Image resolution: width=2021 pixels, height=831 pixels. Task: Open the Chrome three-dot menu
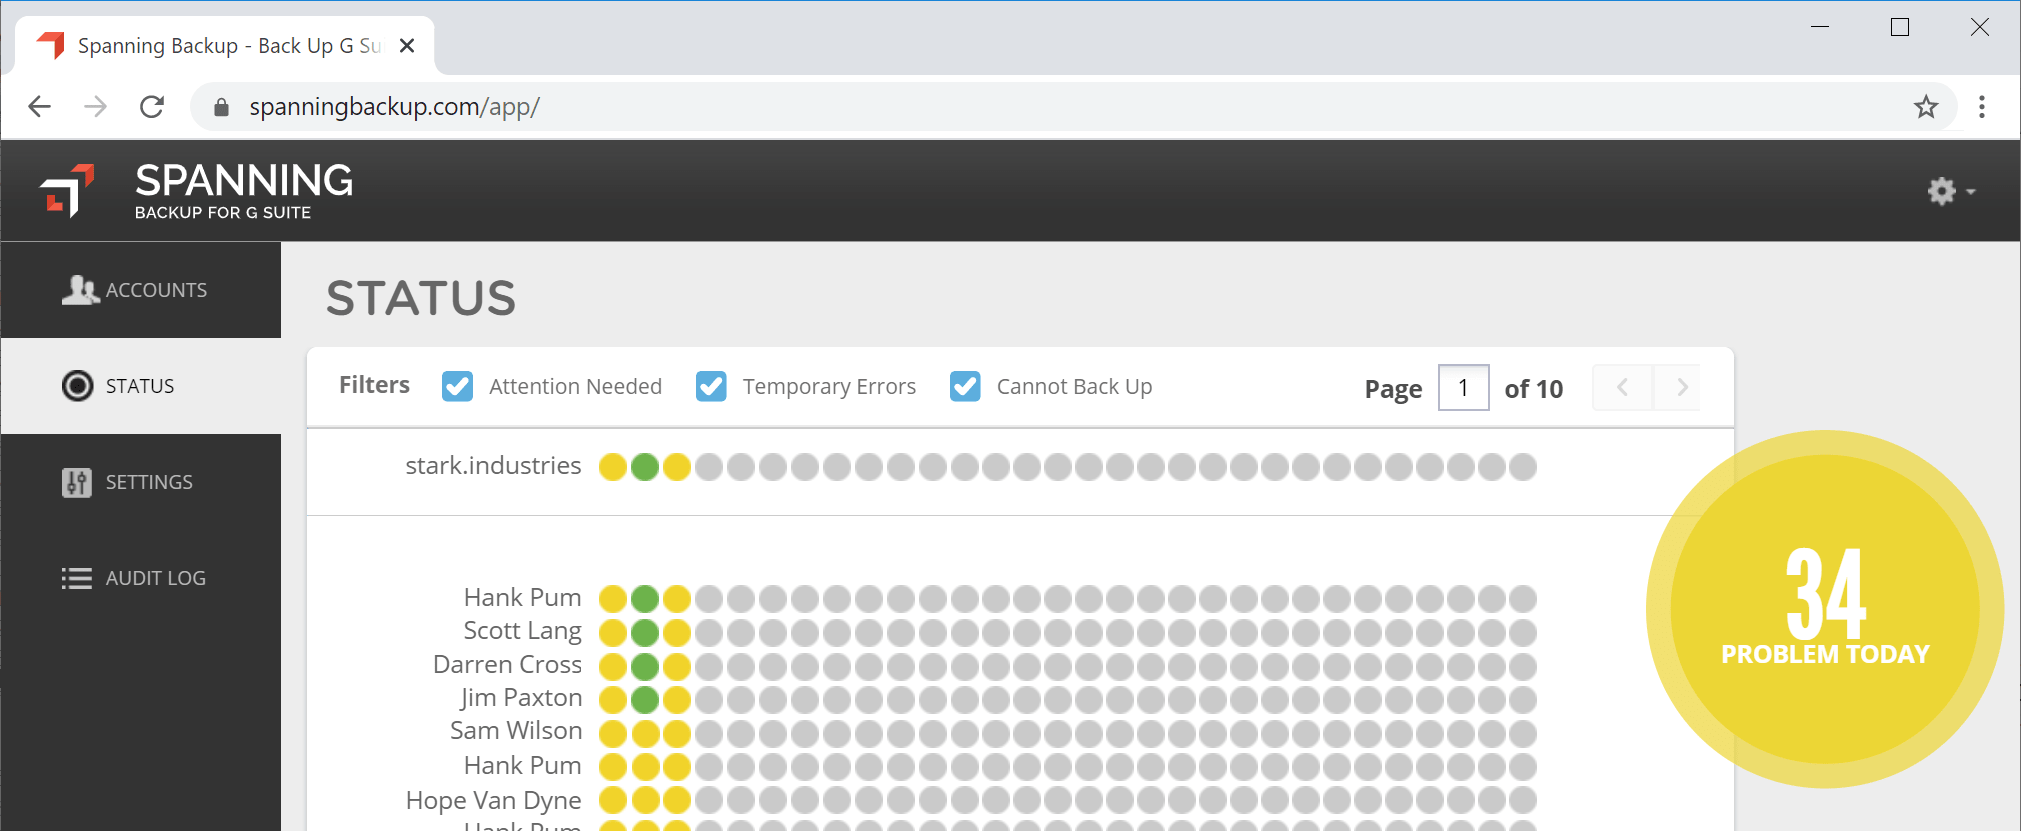1981,107
